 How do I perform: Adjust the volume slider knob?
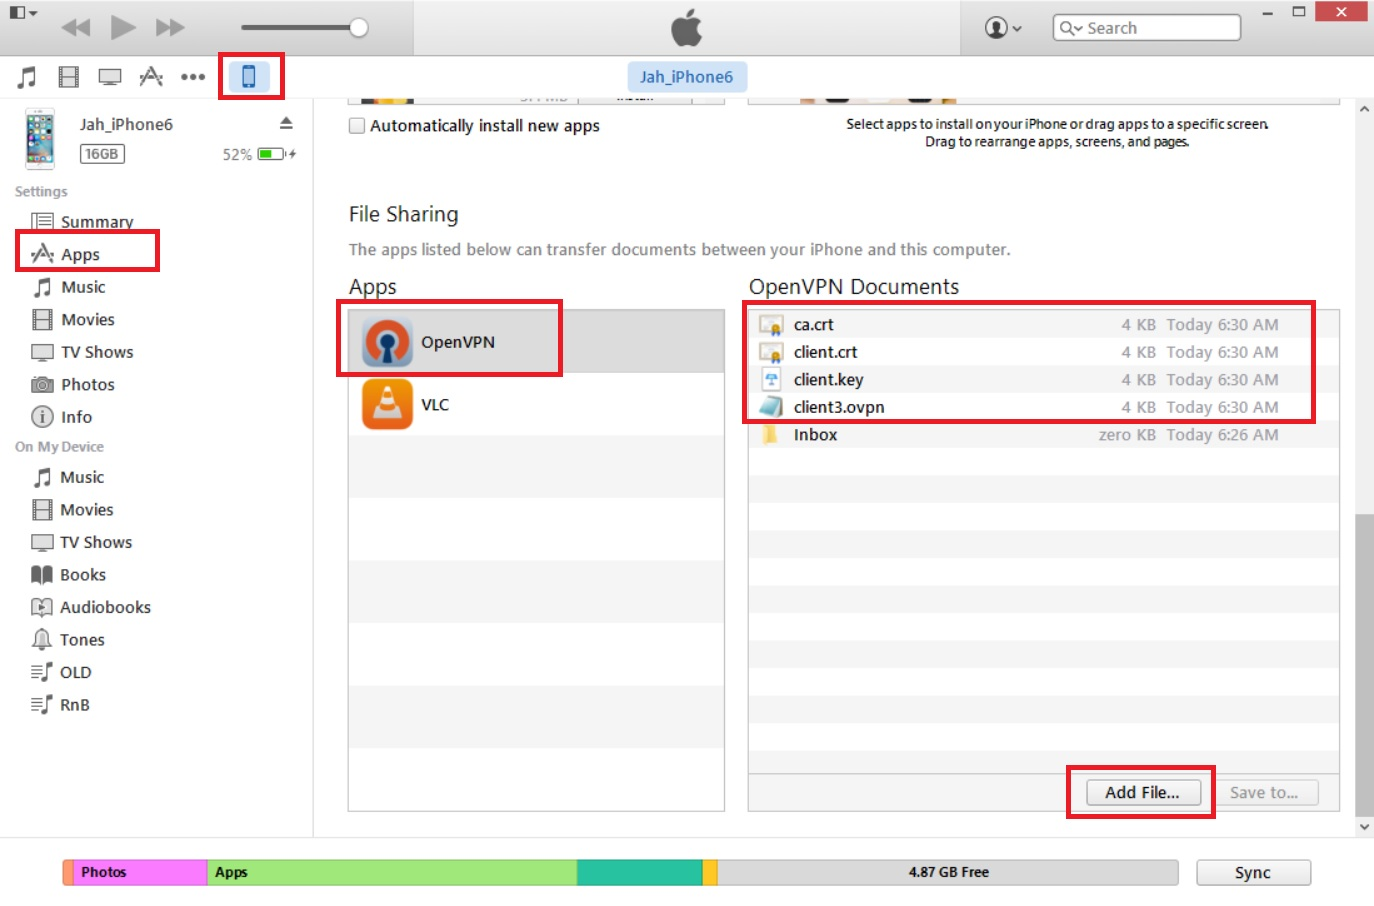(358, 27)
